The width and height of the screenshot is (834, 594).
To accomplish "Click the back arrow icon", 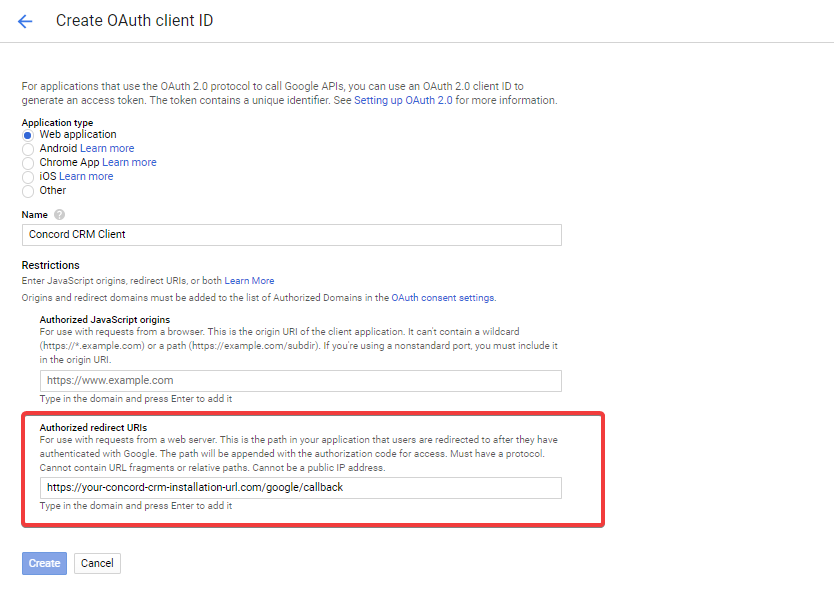I will pyautogui.click(x=24, y=20).
